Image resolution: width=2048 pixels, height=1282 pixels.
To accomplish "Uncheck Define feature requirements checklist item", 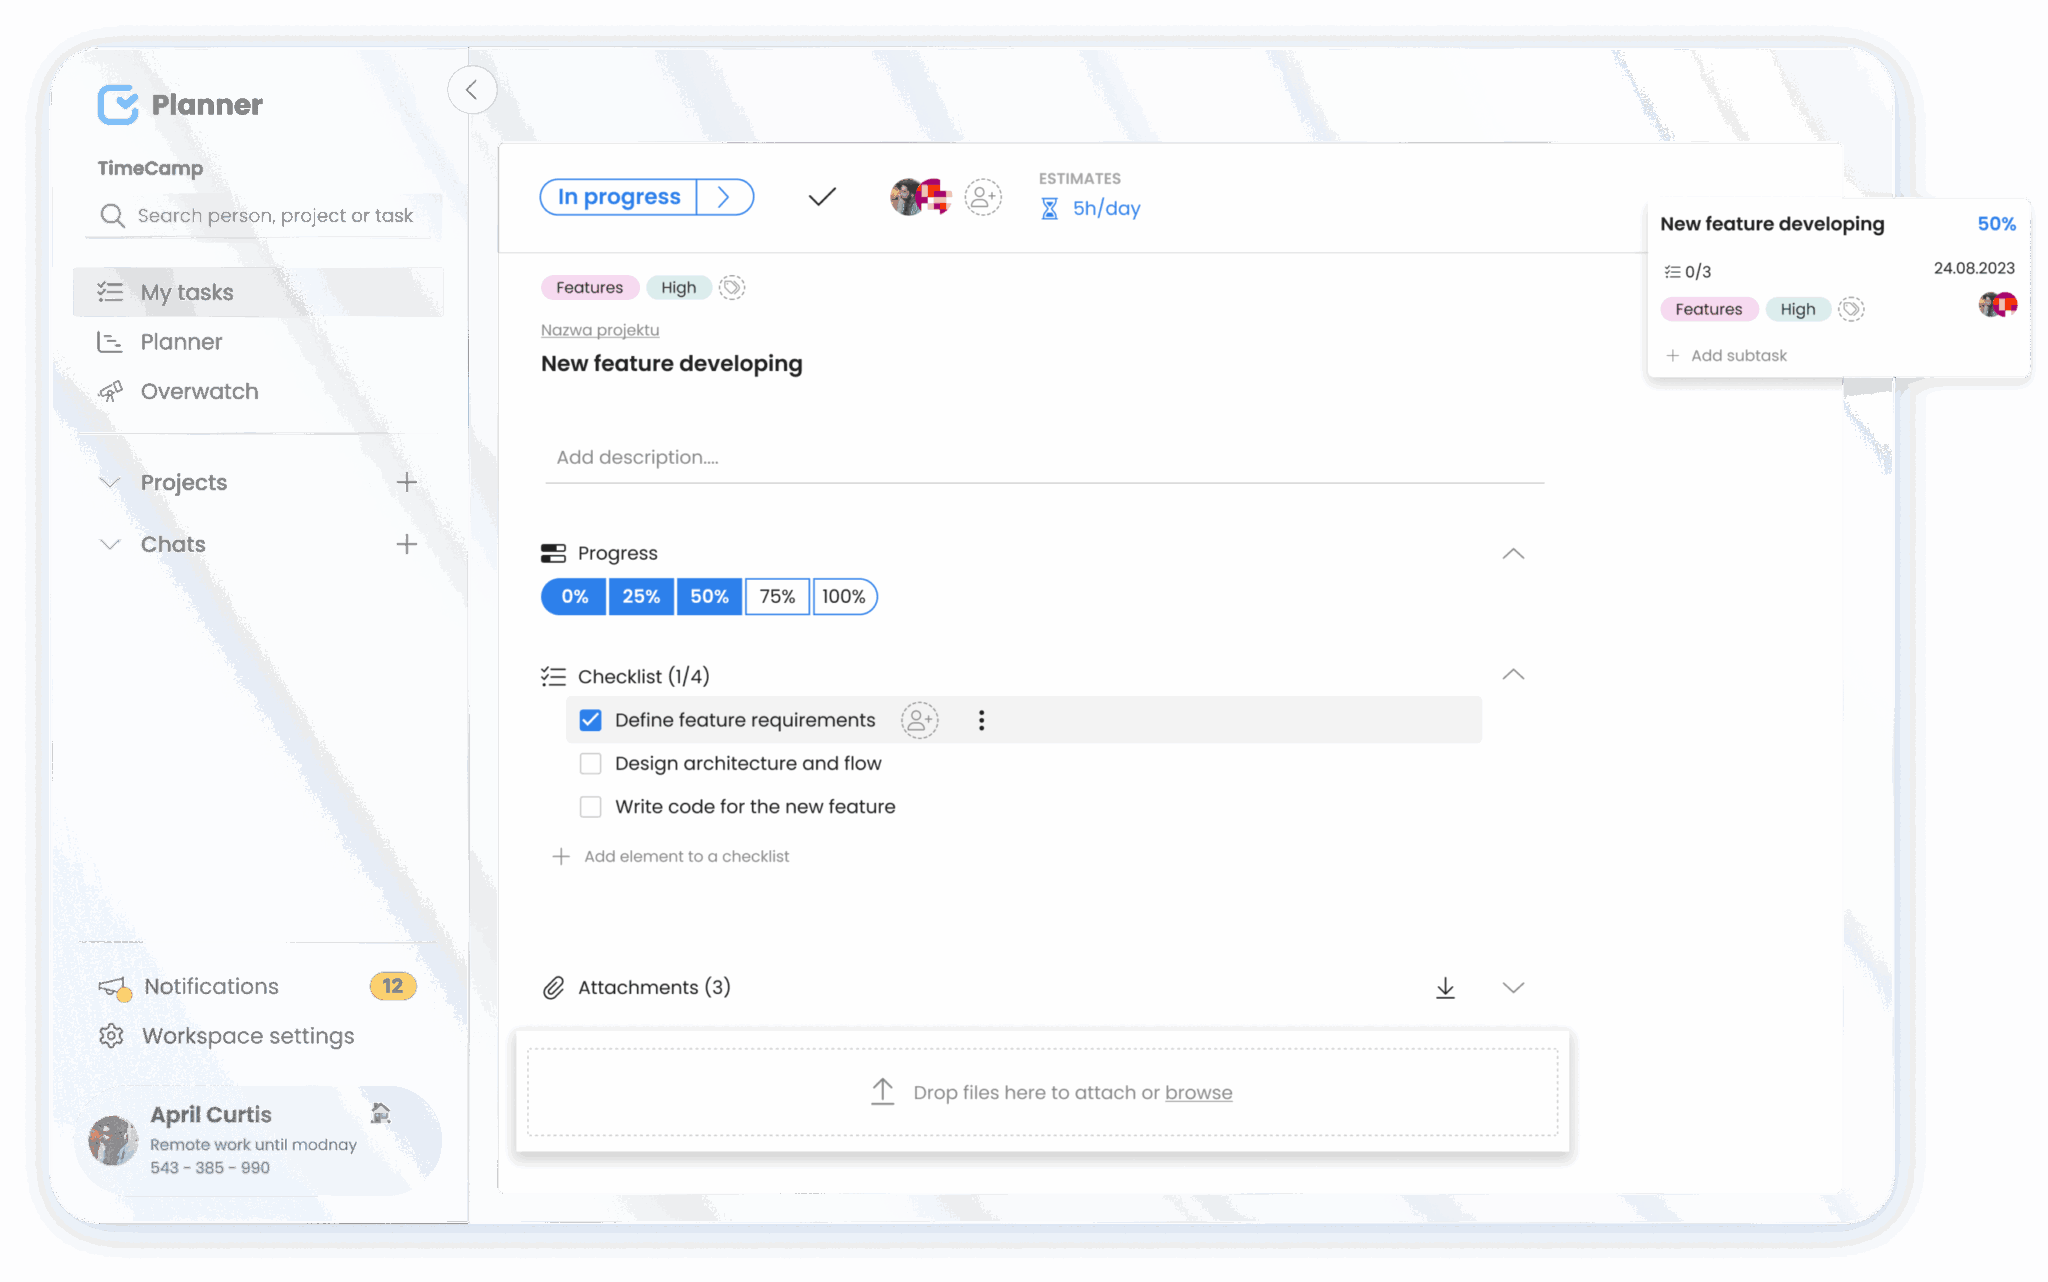I will 590,719.
